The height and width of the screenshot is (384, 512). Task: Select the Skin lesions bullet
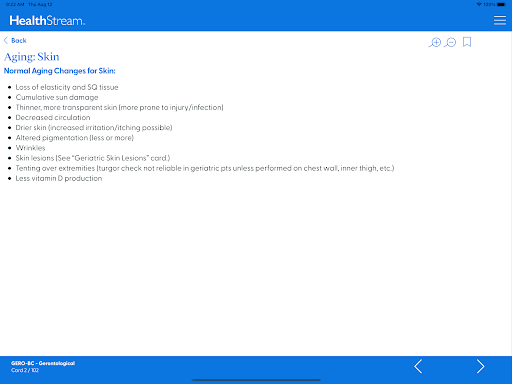93,158
